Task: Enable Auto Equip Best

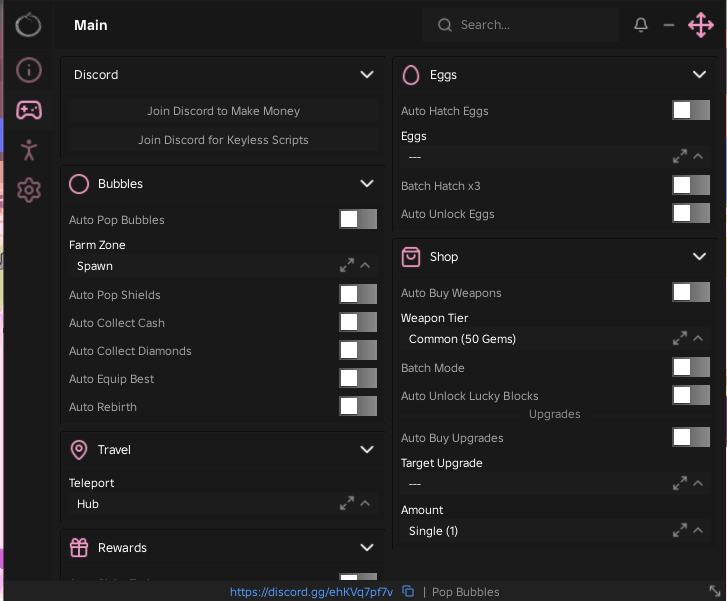Action: [x=358, y=378]
